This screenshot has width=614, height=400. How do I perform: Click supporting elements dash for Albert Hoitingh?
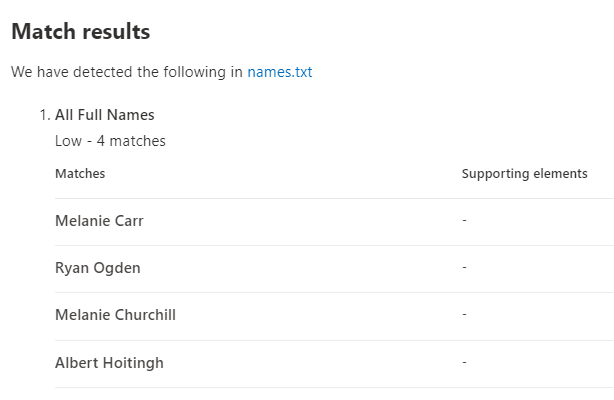(x=465, y=363)
